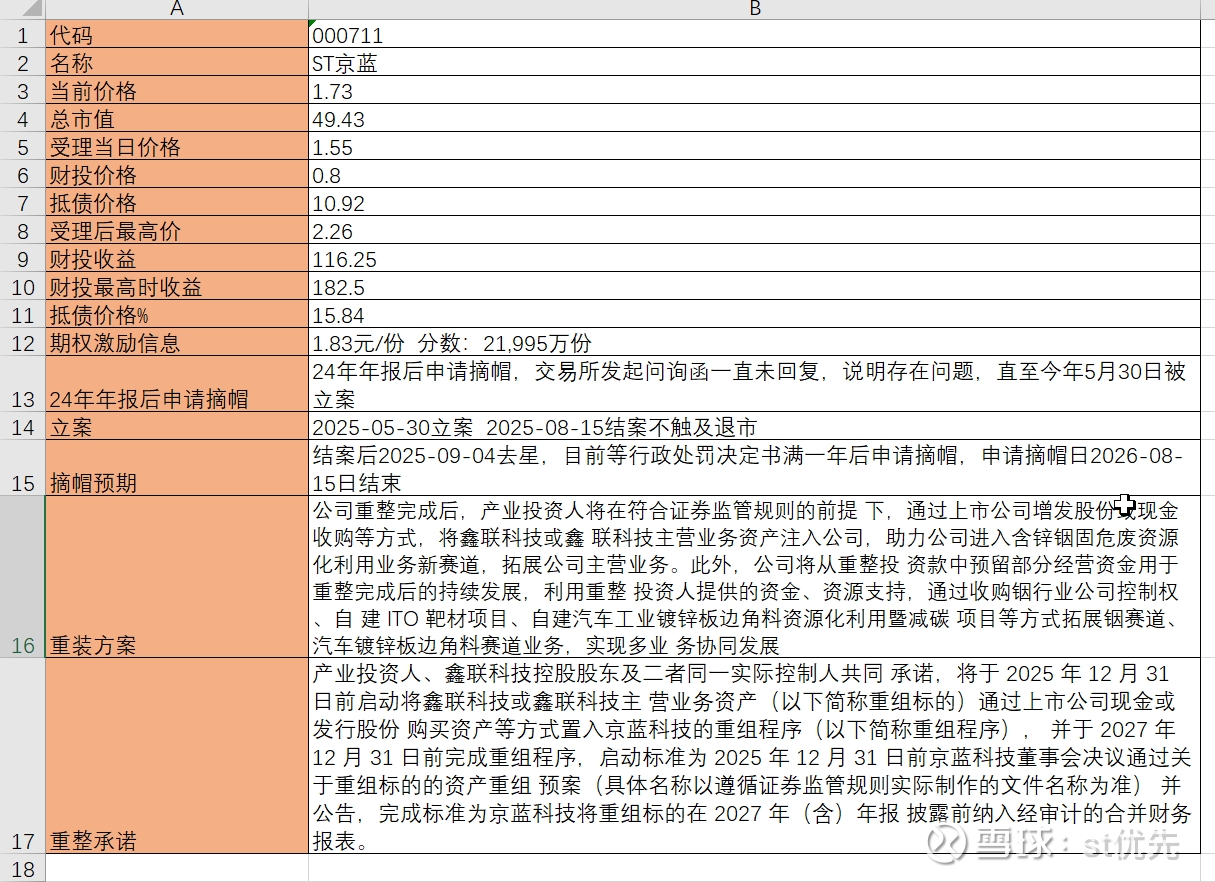Click the 财投收益 label cell
This screenshot has height=882, width=1215.
coord(177,258)
